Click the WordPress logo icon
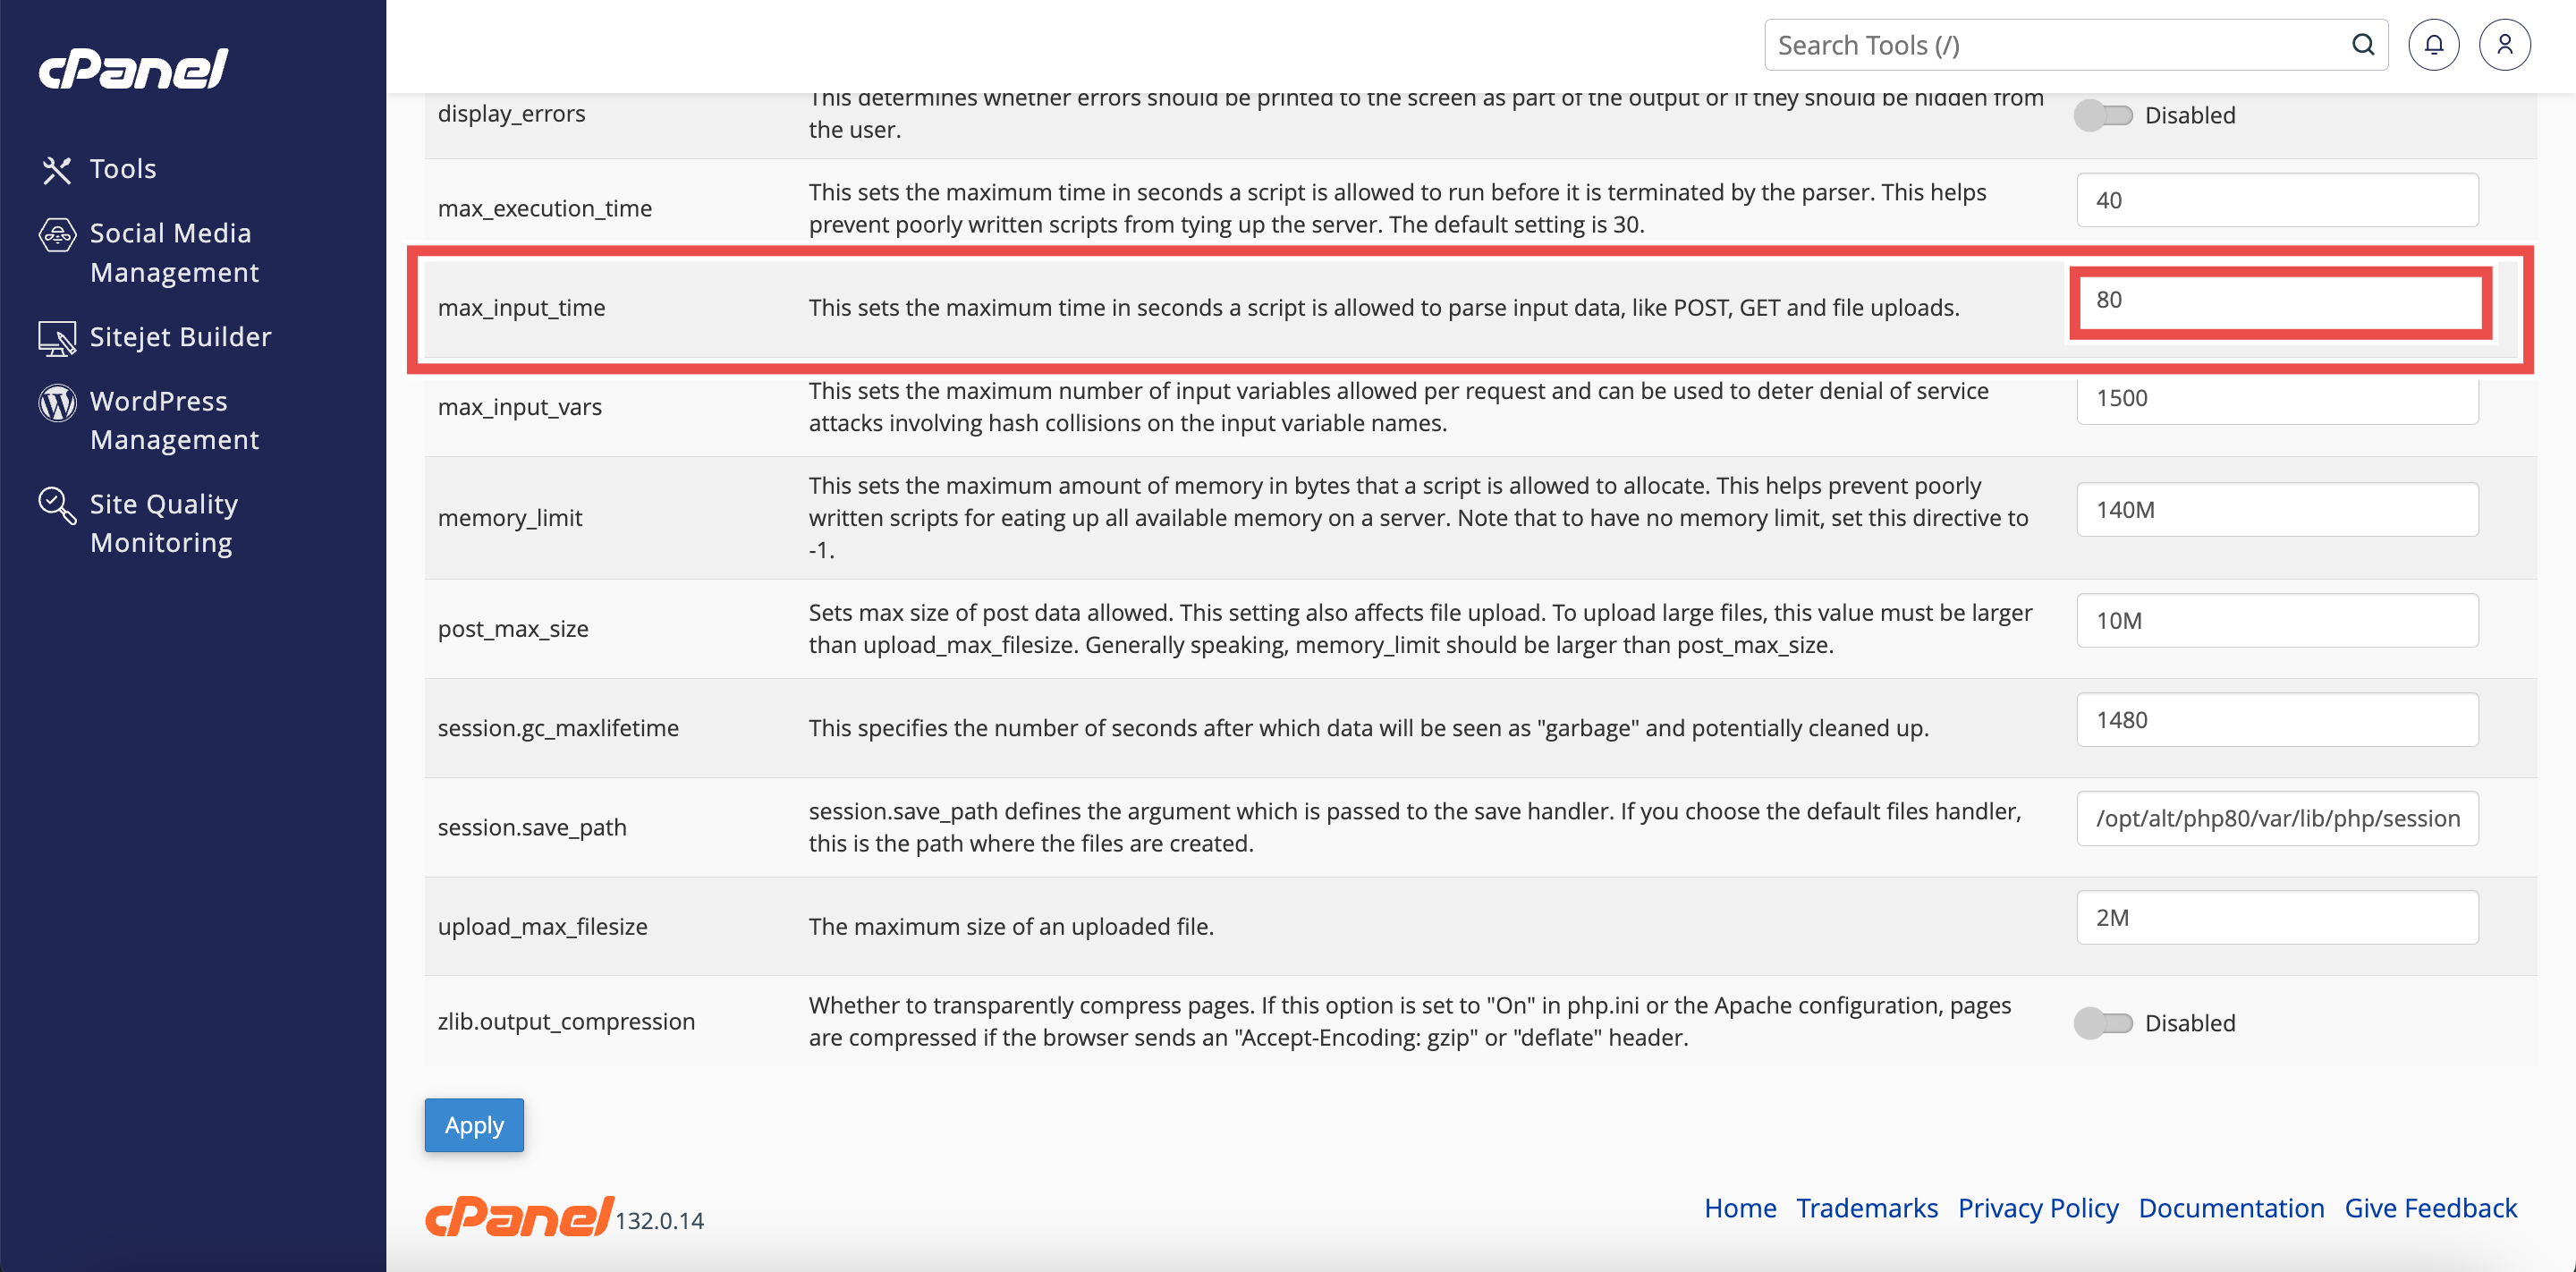2576x1272 pixels. (x=57, y=403)
